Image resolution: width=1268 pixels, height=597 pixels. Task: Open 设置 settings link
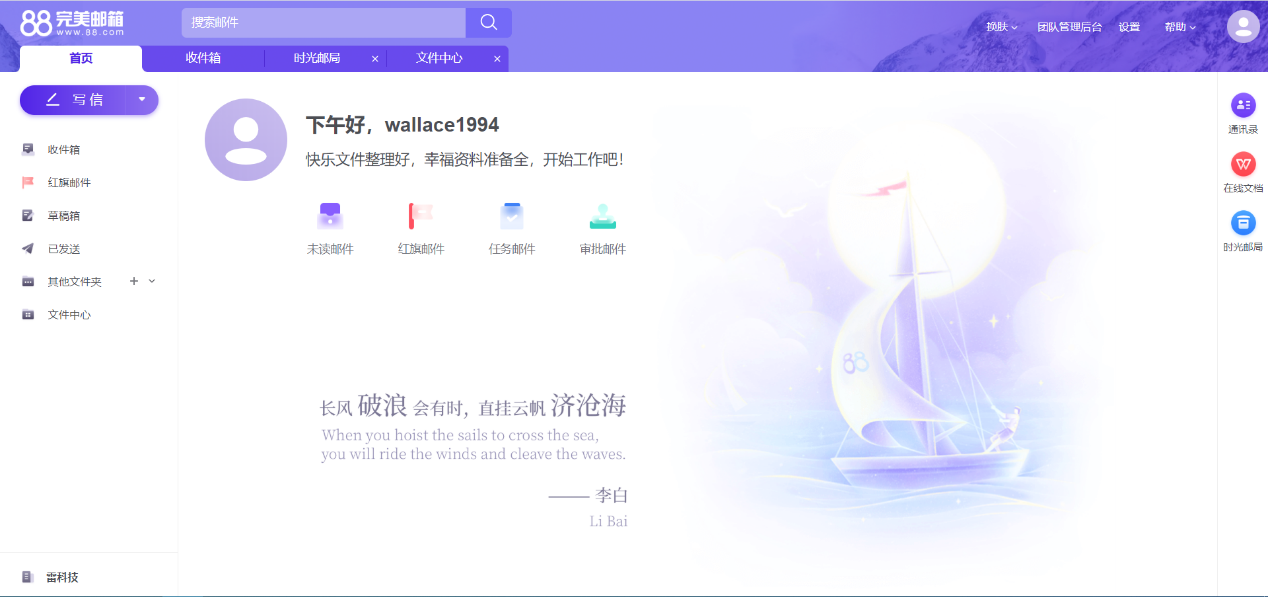pyautogui.click(x=1129, y=27)
